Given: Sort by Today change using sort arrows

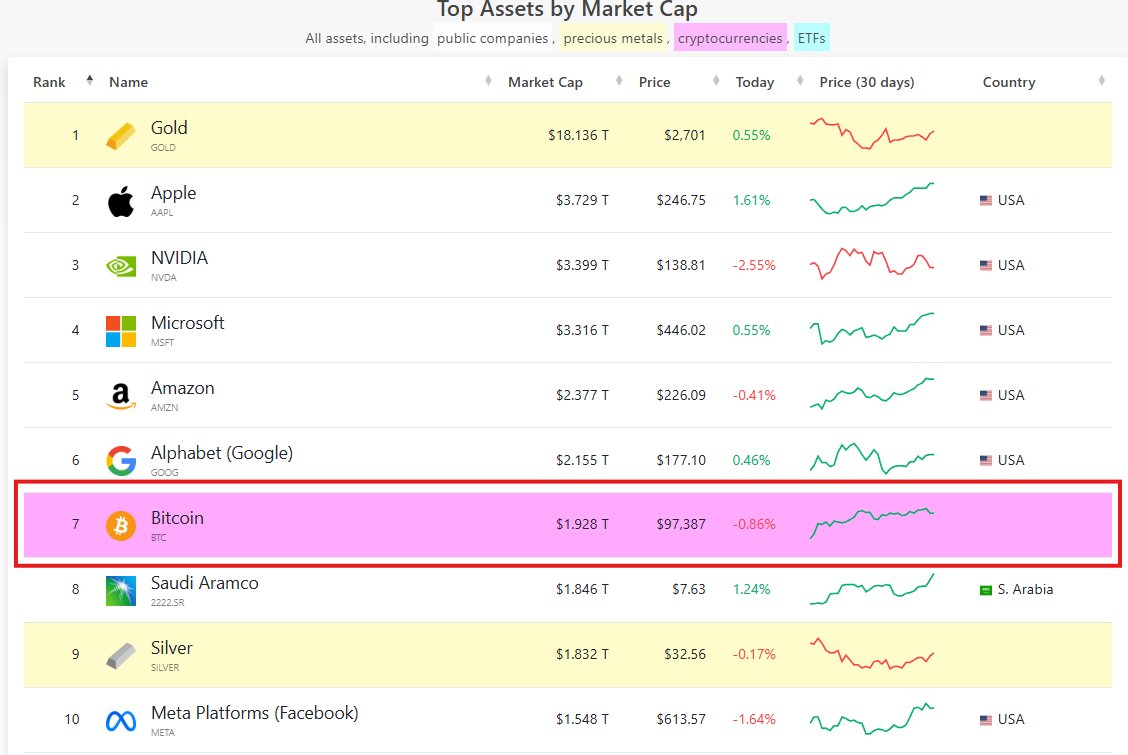Looking at the screenshot, I should point(800,81).
